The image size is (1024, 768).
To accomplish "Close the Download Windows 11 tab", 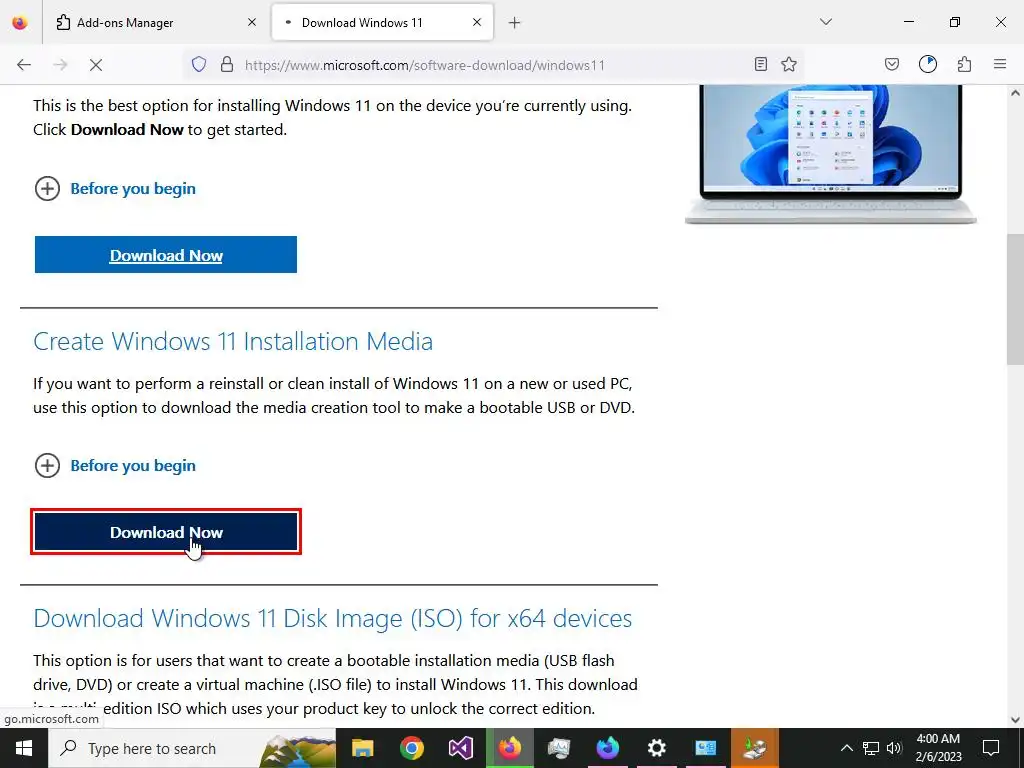I will click(477, 22).
